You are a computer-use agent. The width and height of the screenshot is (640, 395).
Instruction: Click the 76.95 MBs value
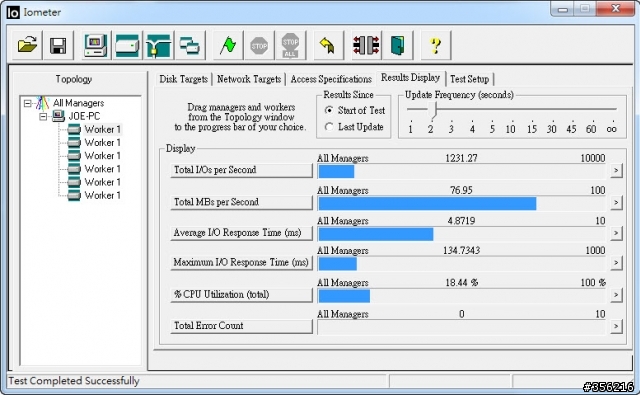461,190
